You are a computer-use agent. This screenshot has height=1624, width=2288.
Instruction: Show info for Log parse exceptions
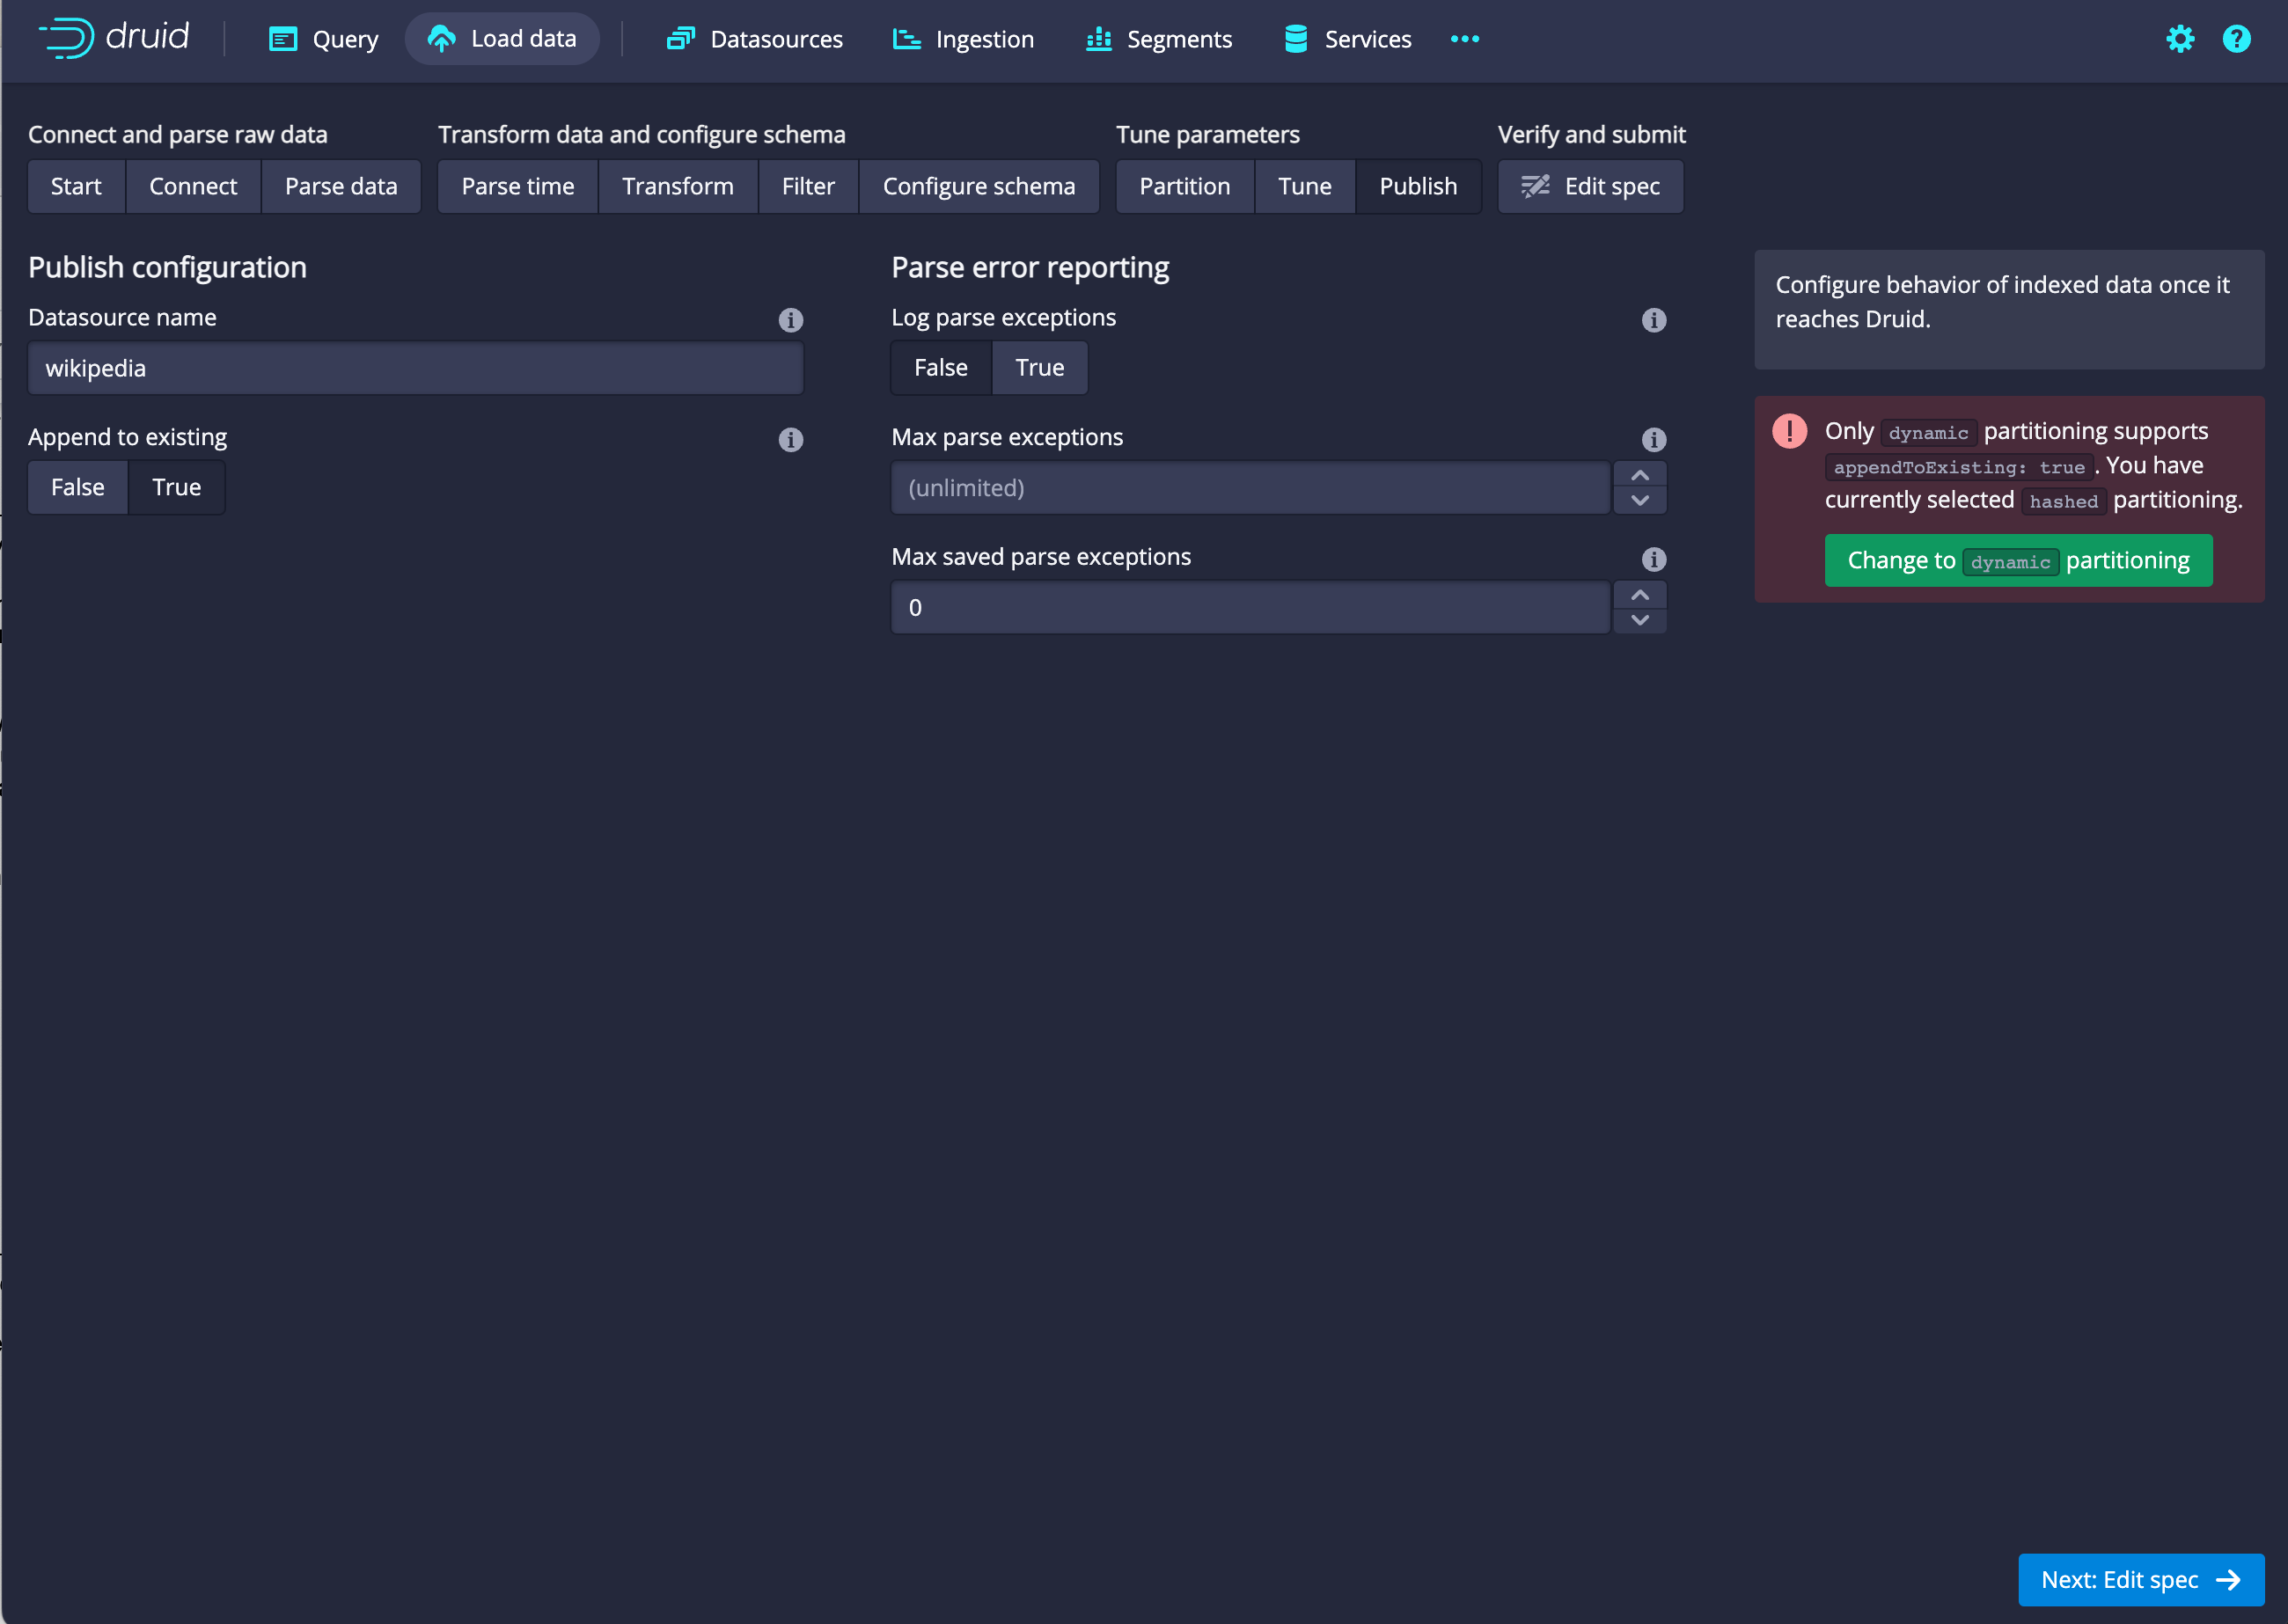[1653, 320]
